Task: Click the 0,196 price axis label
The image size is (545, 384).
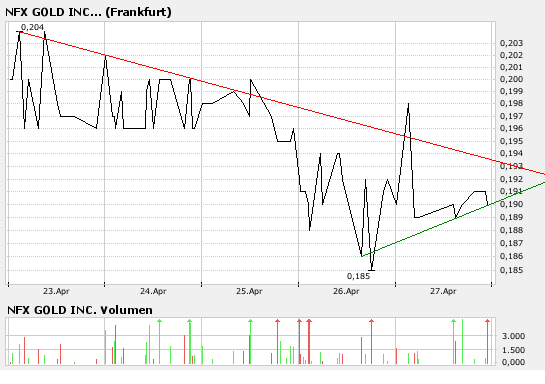Action: 511,128
